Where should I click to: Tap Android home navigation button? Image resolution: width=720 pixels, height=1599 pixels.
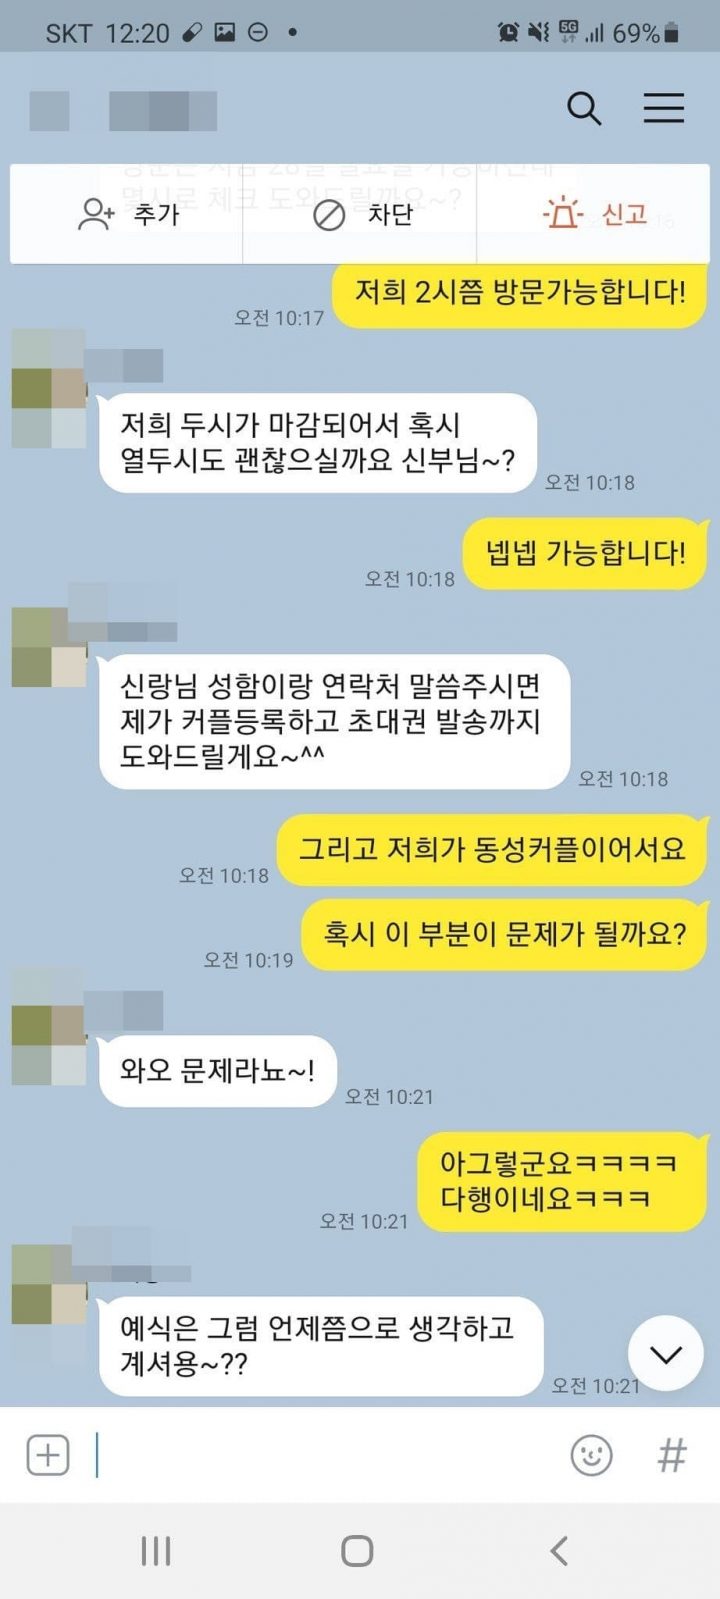coord(357,1551)
